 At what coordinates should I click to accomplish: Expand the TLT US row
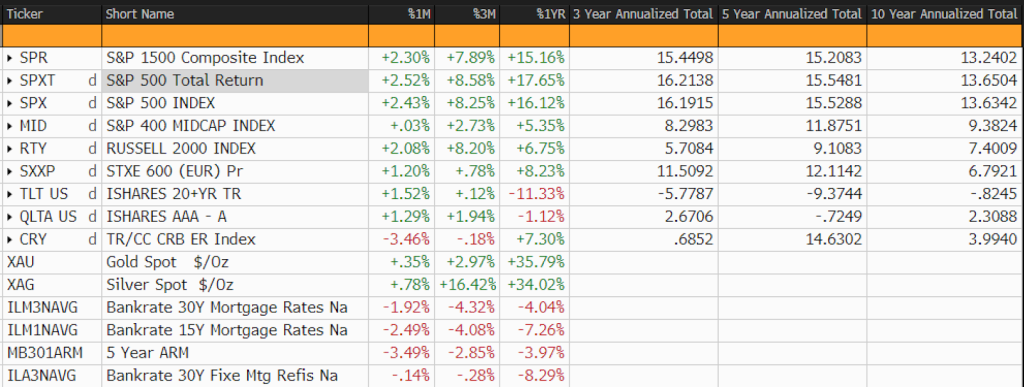click(x=10, y=194)
